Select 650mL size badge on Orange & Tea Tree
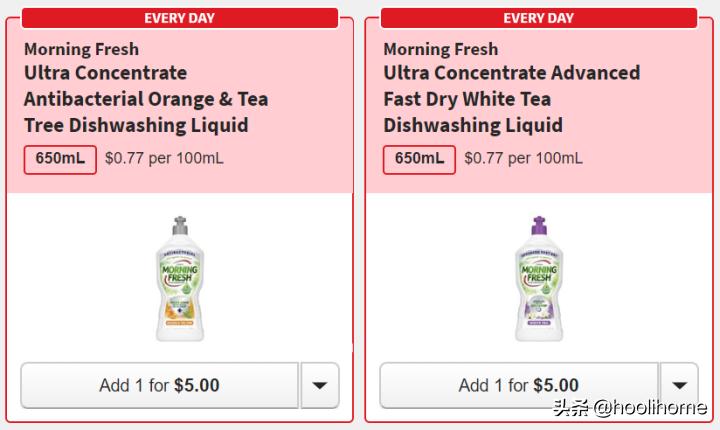 point(60,159)
